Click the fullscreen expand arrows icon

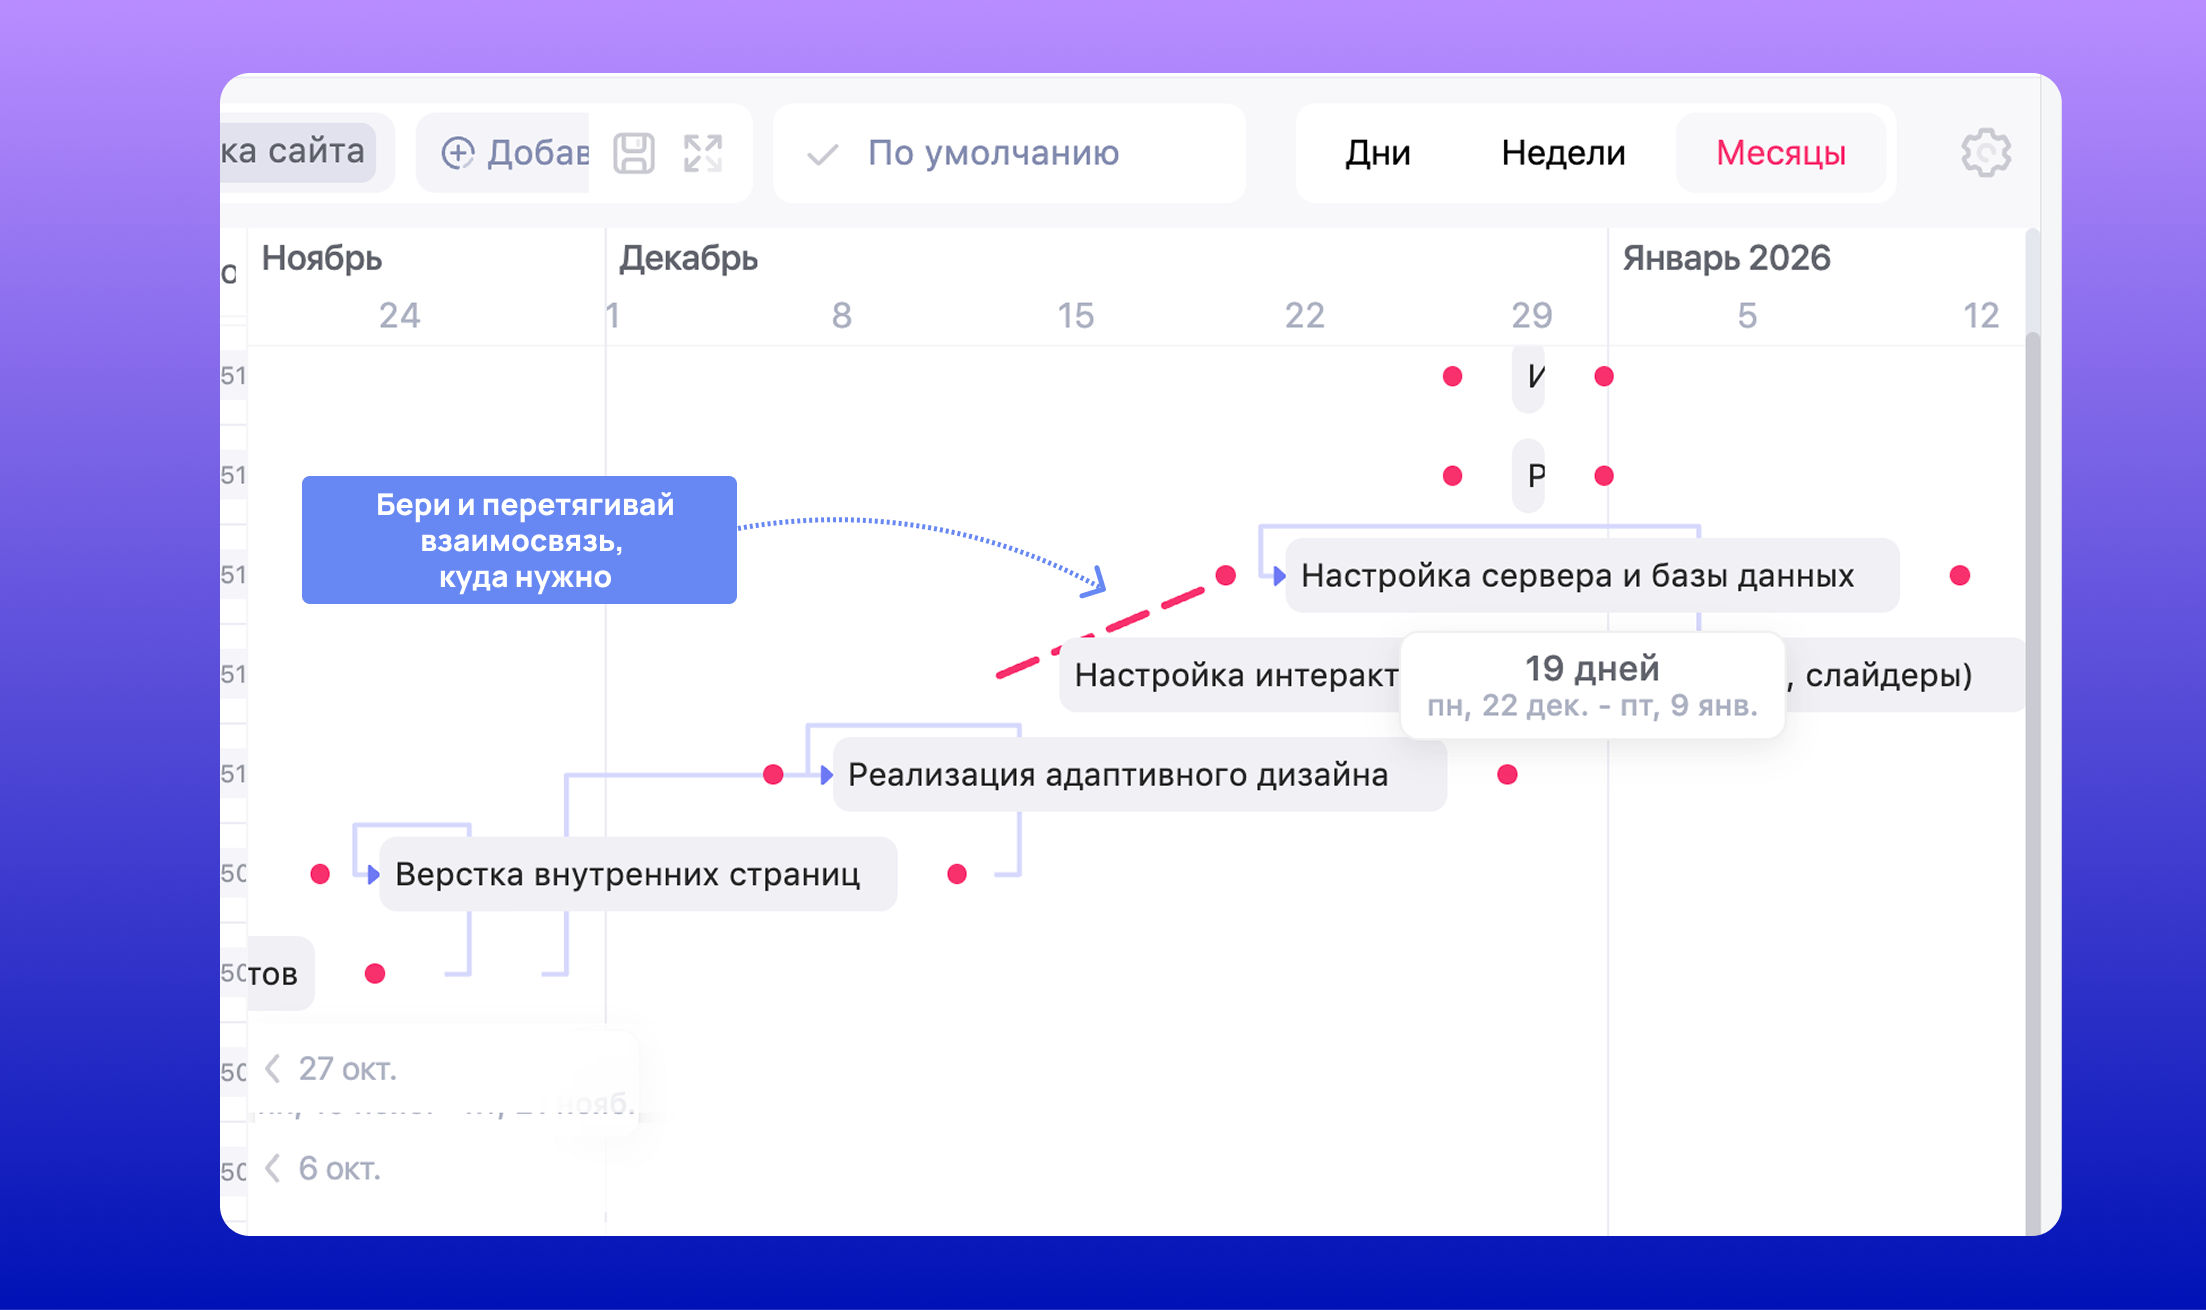click(703, 153)
